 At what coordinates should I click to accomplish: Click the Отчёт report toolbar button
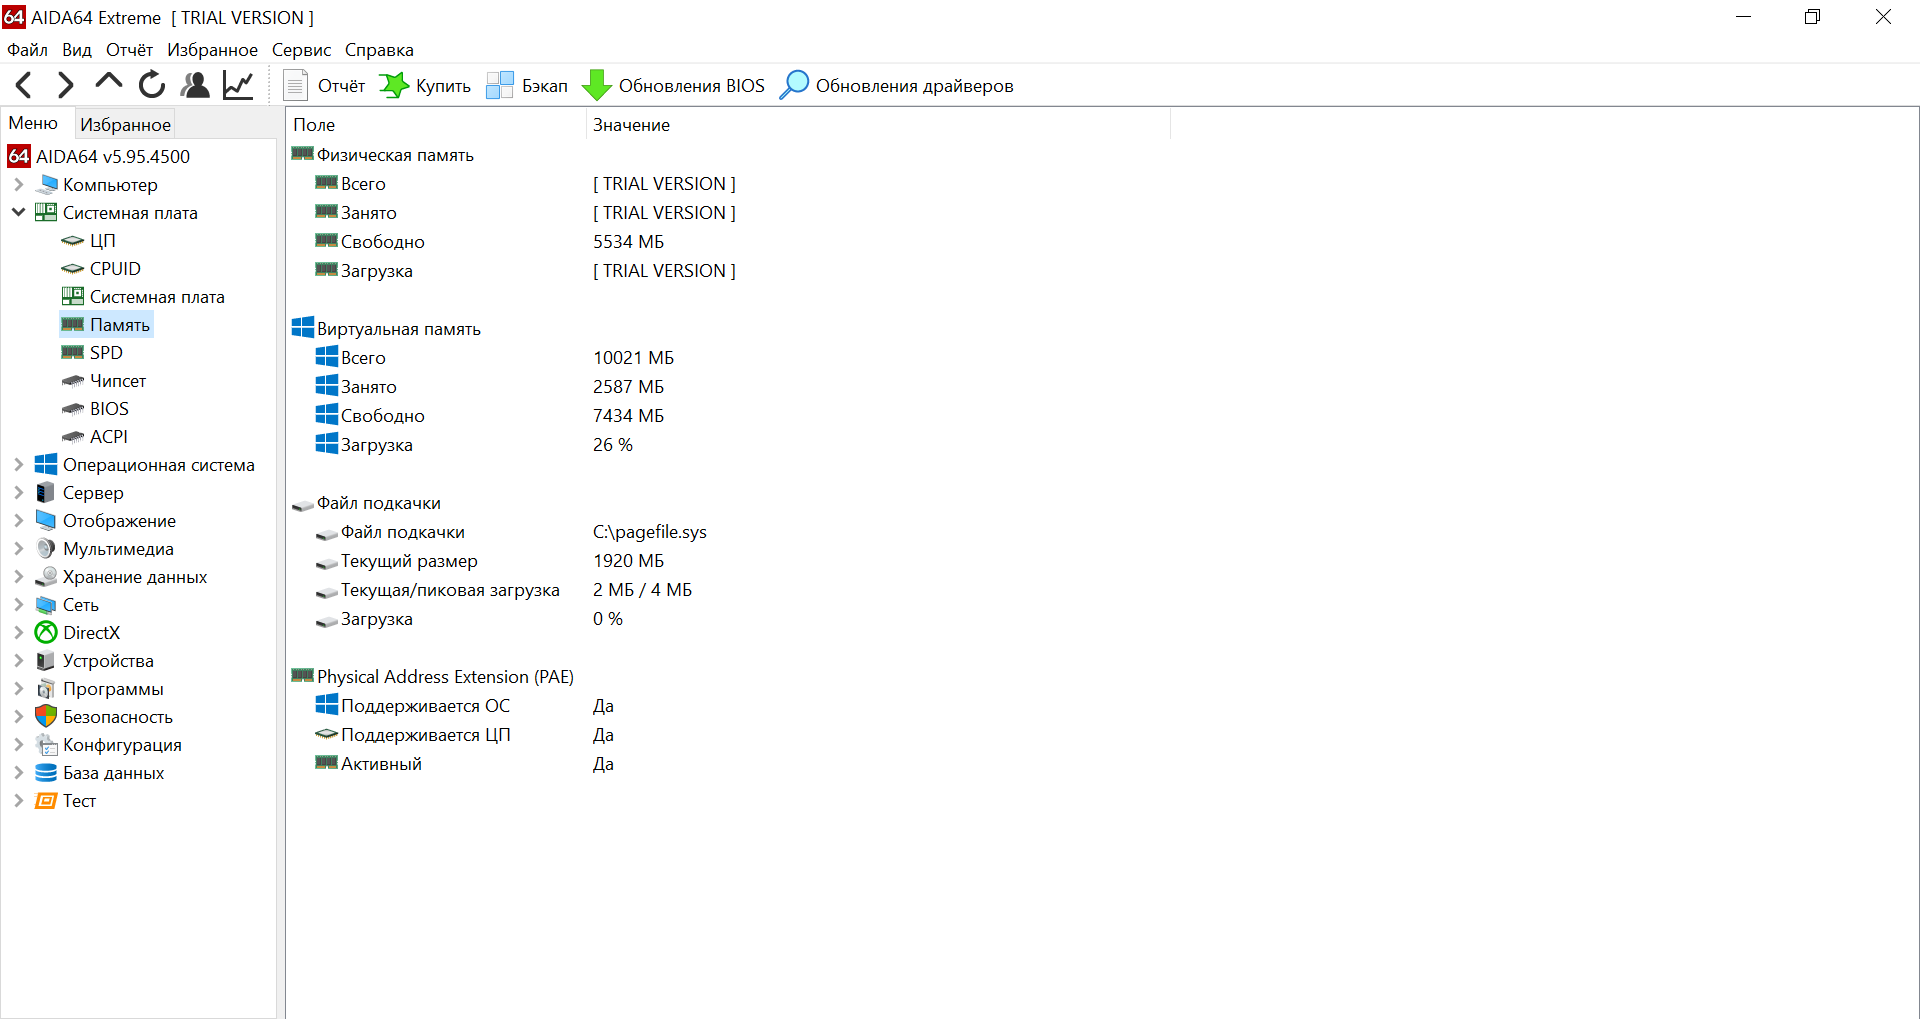click(324, 85)
